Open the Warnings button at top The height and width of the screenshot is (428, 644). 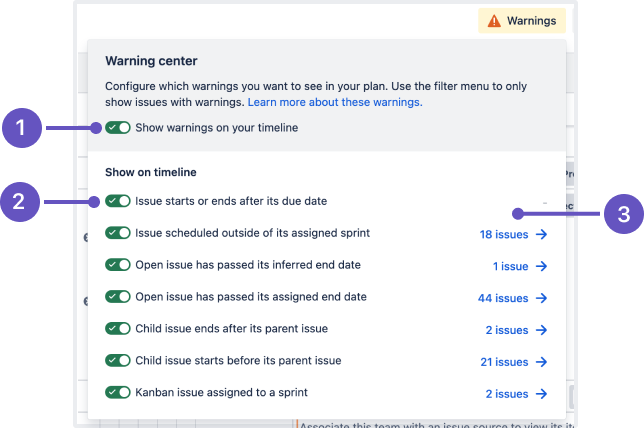click(522, 21)
